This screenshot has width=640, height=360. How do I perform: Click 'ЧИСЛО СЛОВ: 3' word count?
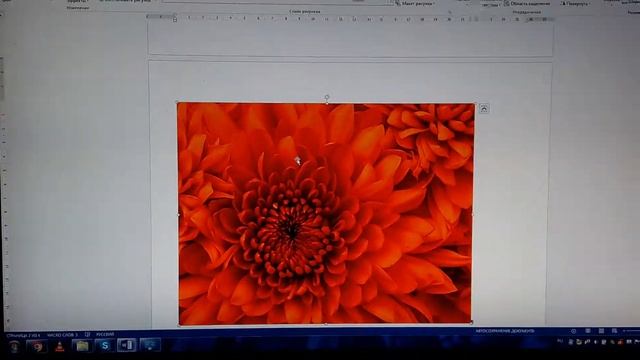coord(62,335)
